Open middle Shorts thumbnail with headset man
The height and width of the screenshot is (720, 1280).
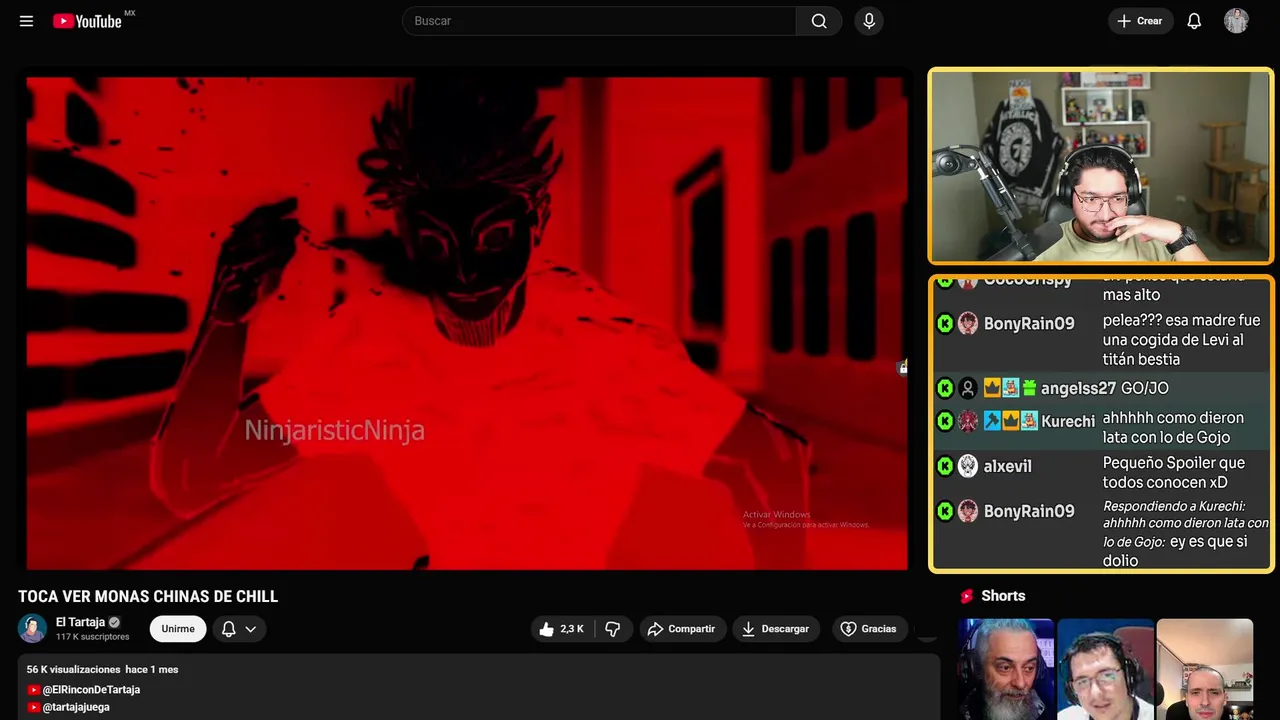click(1105, 669)
